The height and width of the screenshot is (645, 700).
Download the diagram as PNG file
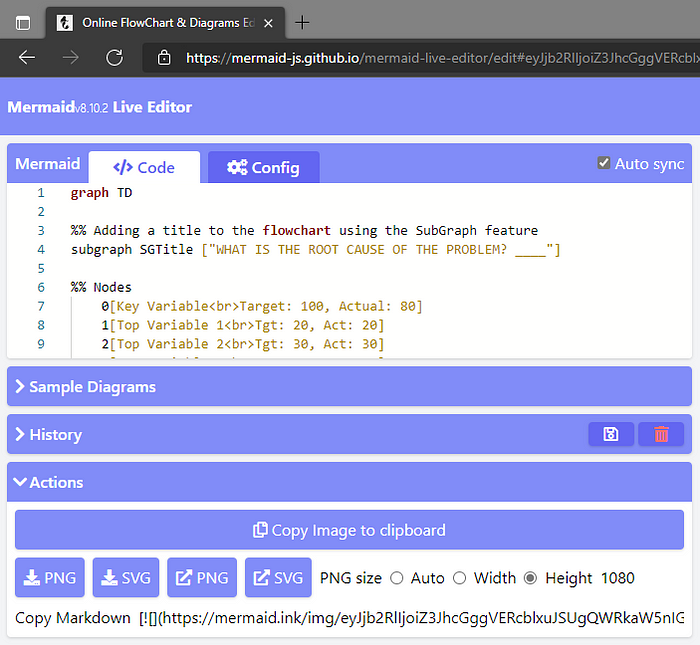[x=50, y=578]
